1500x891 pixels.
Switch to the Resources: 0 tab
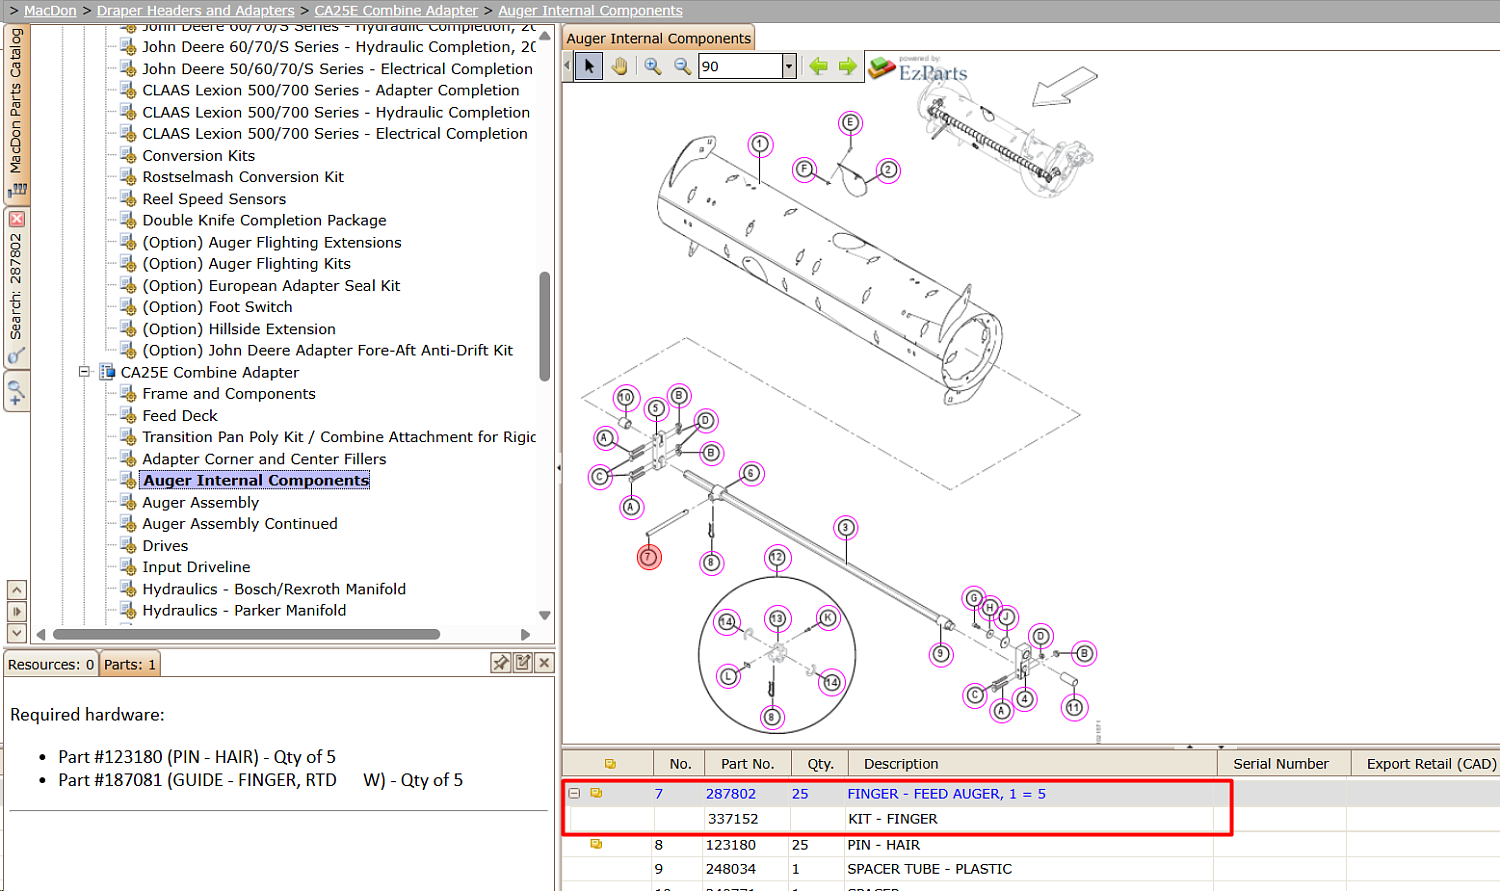(x=51, y=664)
